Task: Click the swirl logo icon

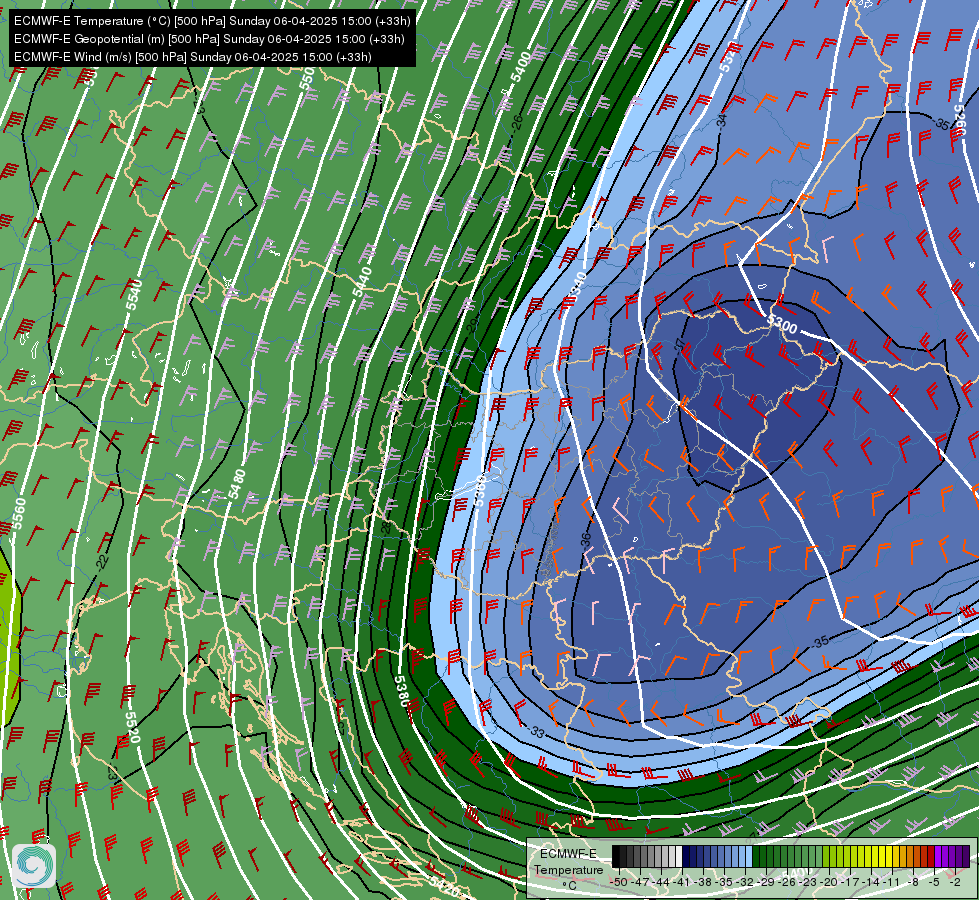Action: [34, 866]
